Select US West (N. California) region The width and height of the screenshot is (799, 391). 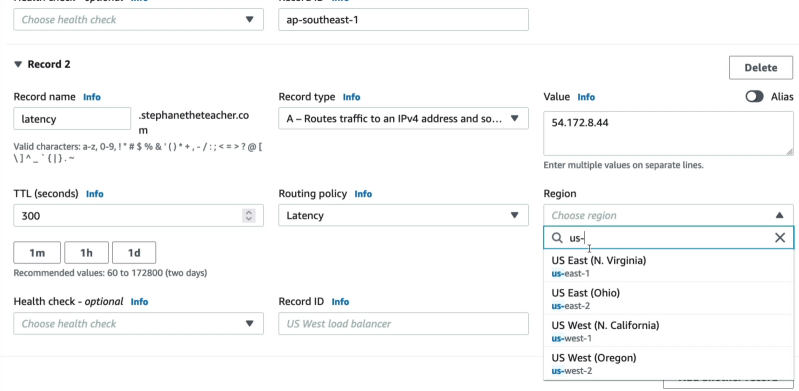point(668,331)
